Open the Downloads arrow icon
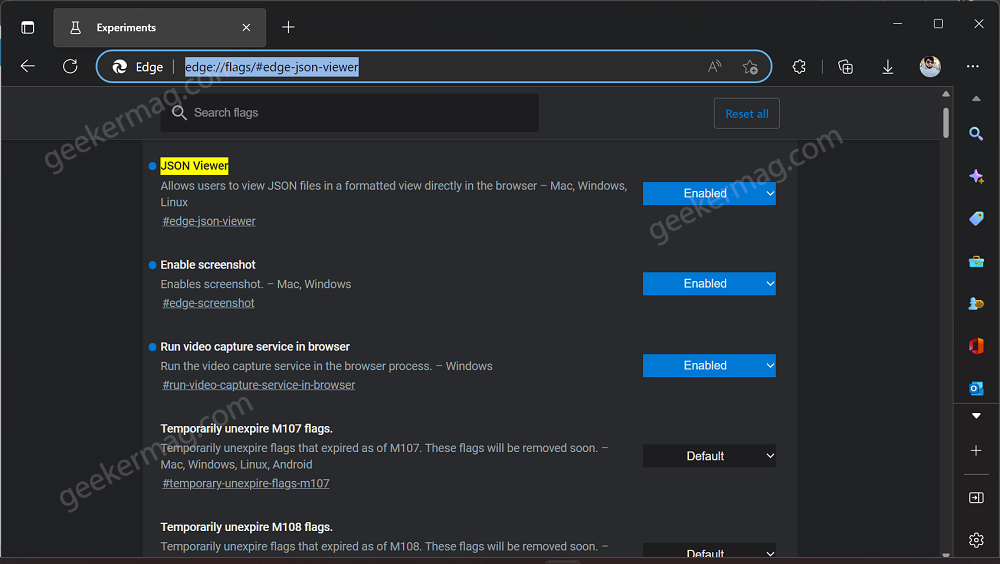 887,66
